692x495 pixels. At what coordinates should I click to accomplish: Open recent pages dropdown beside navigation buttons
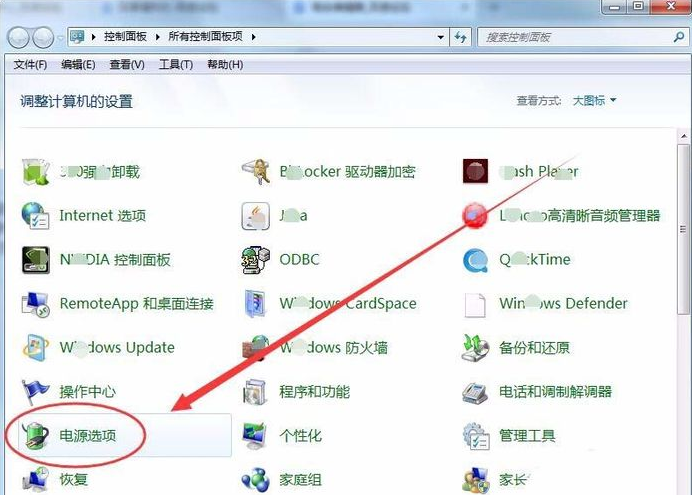click(60, 38)
